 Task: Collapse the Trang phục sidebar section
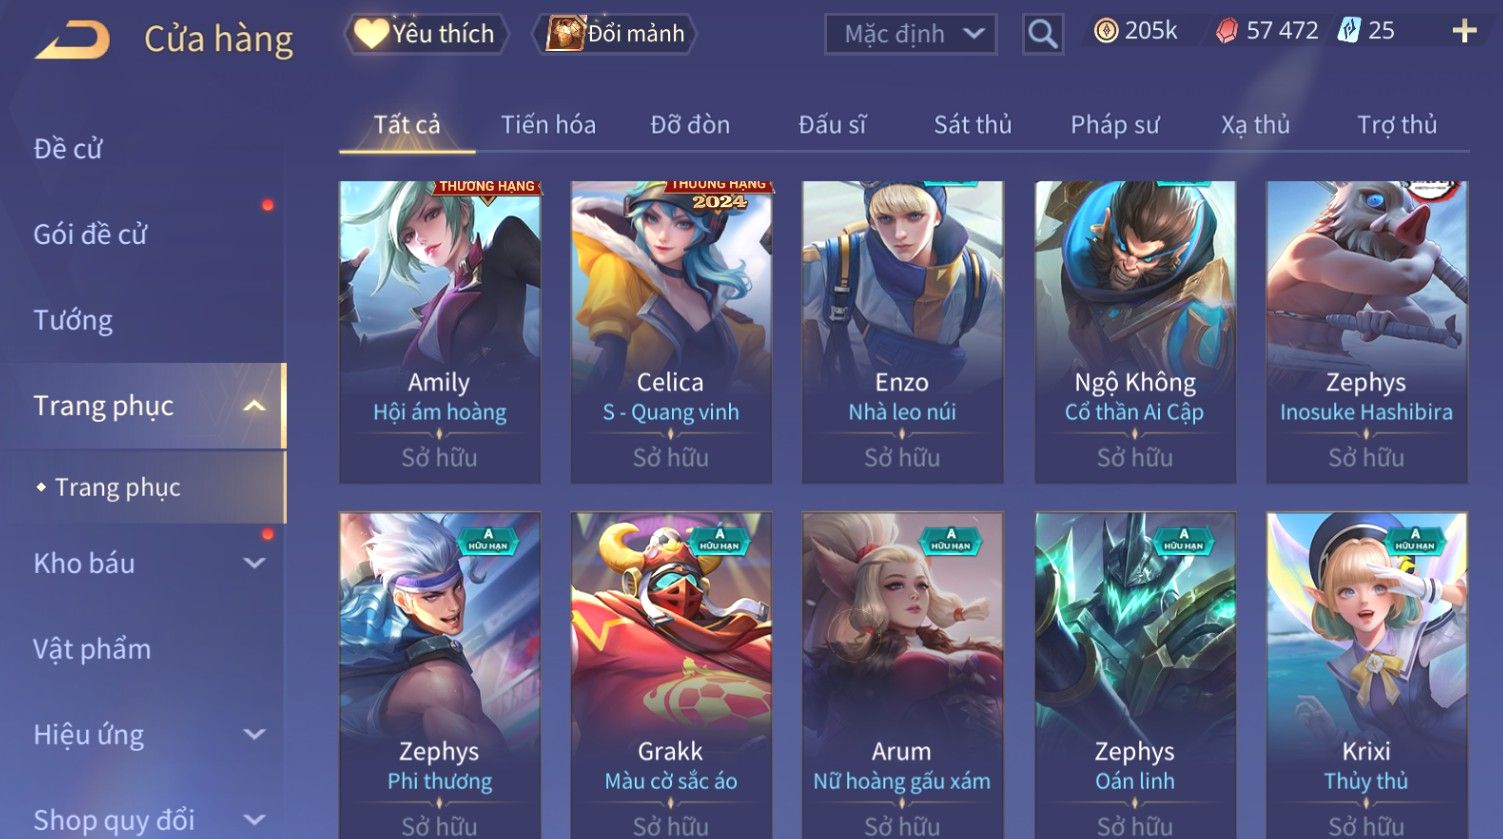(x=254, y=406)
